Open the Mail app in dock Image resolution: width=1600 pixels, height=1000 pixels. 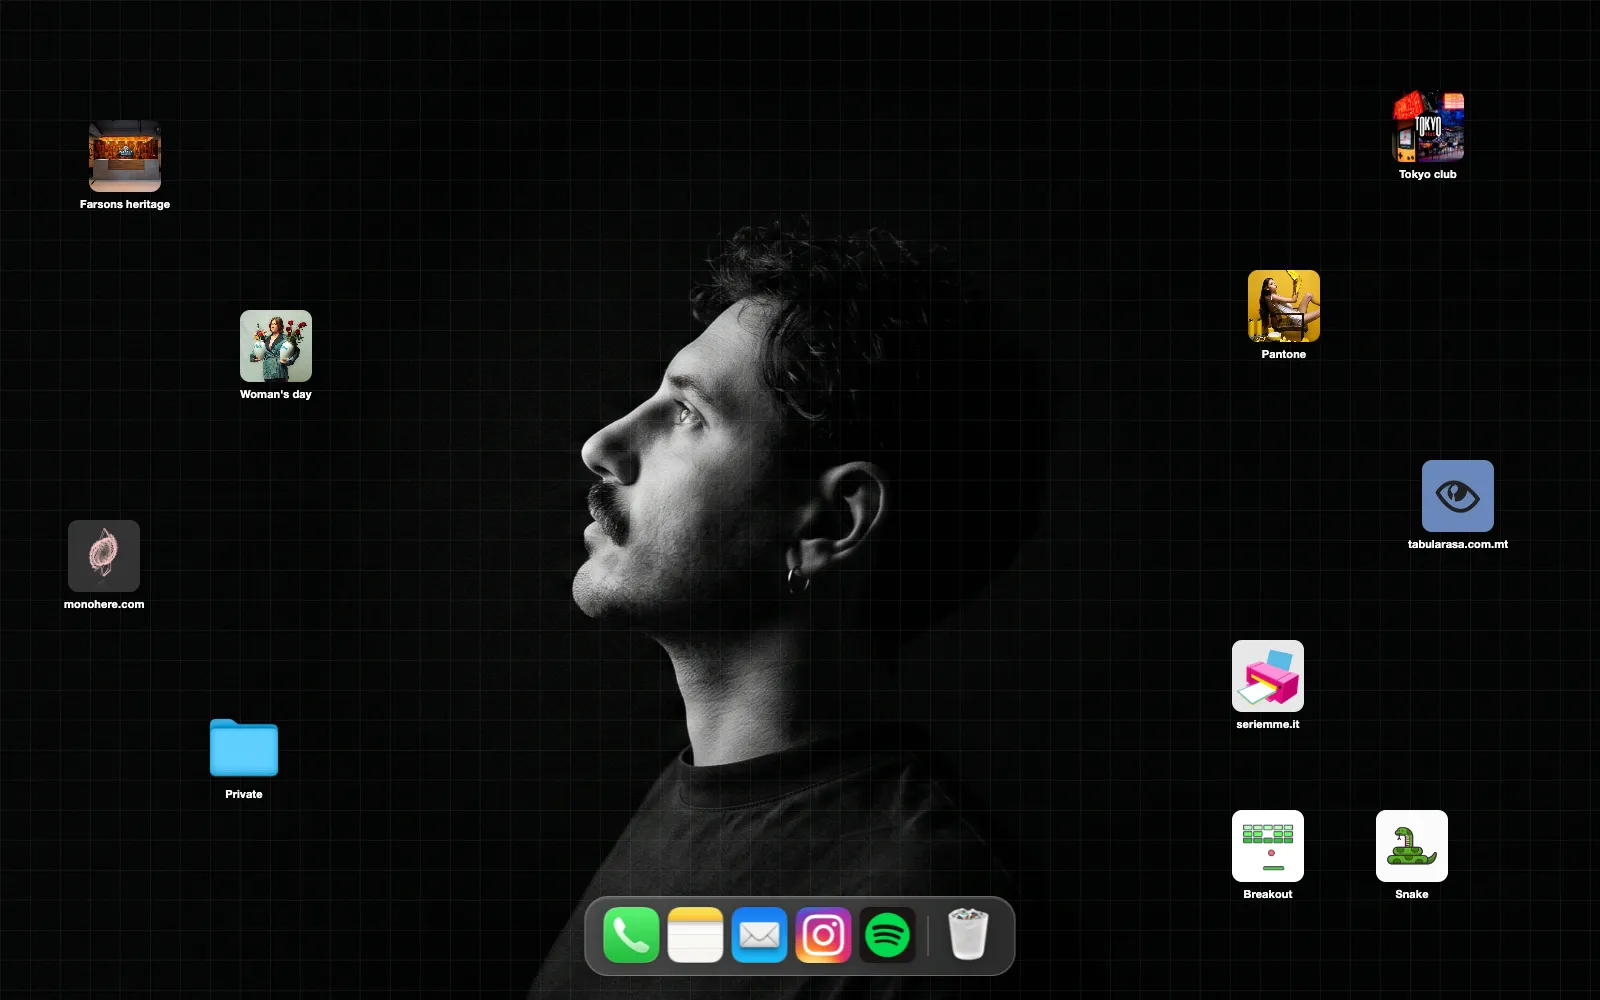759,935
